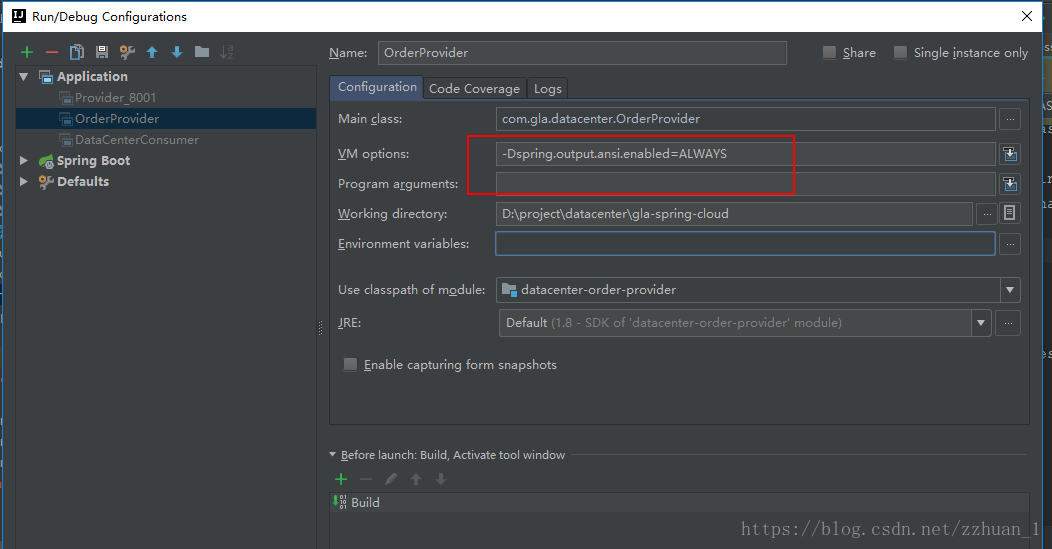Image resolution: width=1052 pixels, height=549 pixels.
Task: Collapse the Before launch section
Action: click(333, 454)
